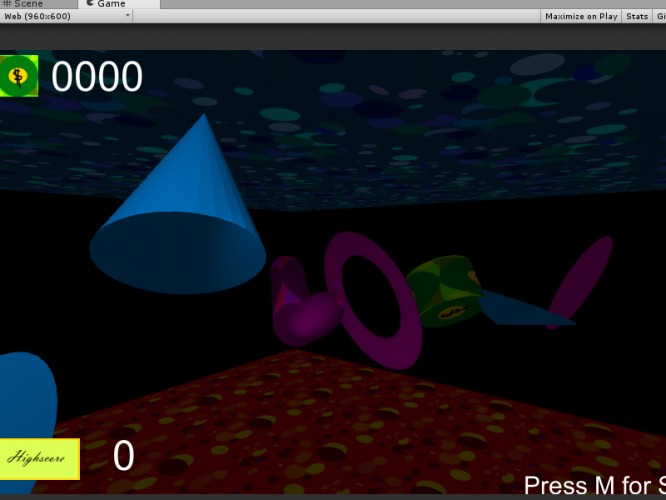
Task: Click the highscore value 0
Action: (124, 455)
